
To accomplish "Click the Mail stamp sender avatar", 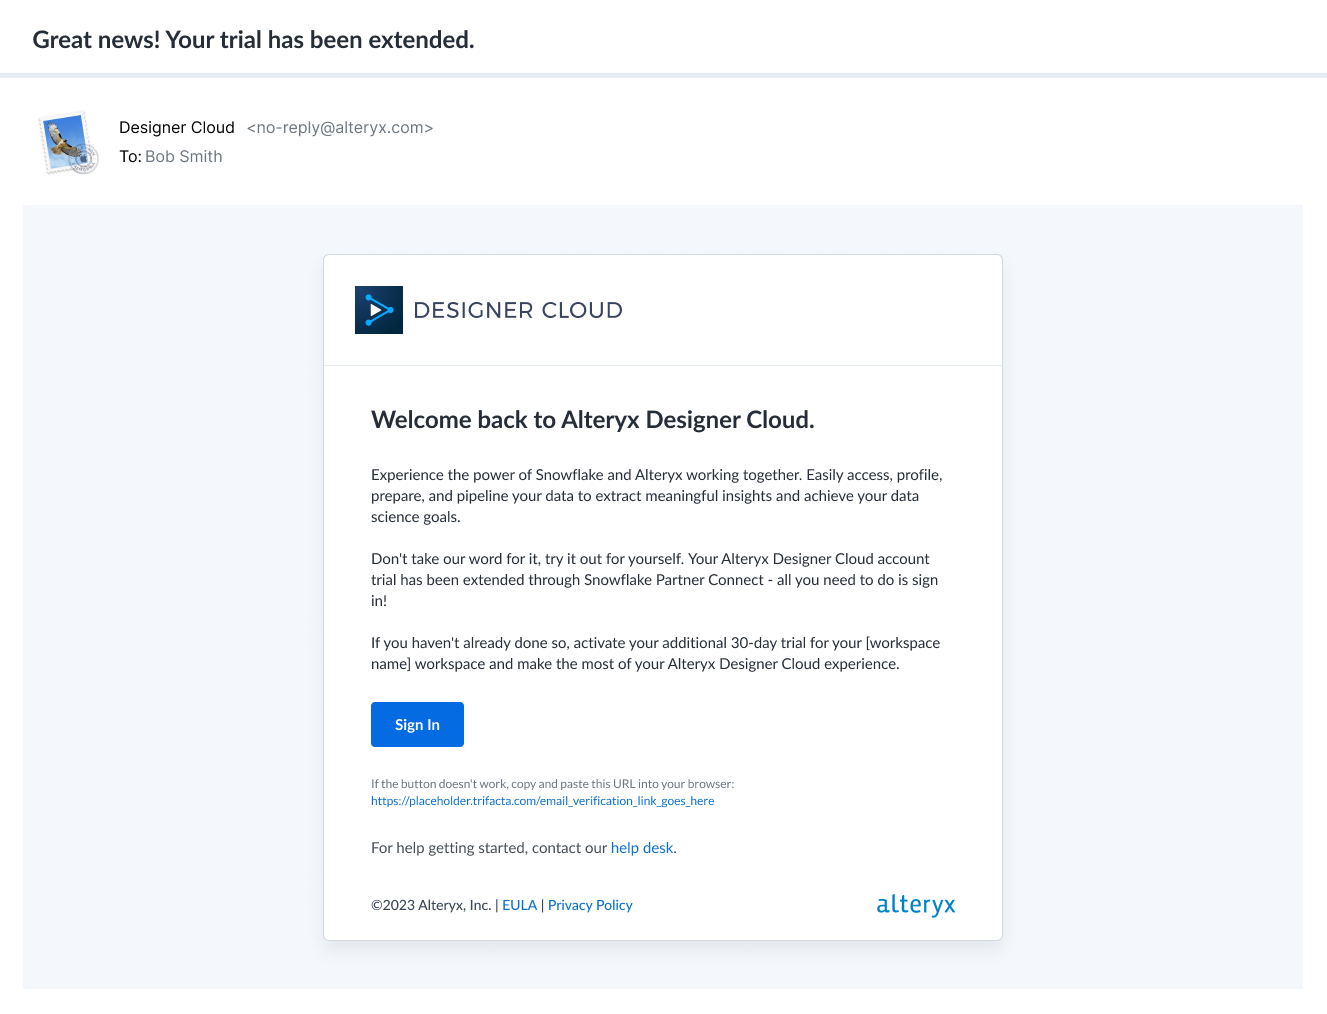I will (69, 143).
